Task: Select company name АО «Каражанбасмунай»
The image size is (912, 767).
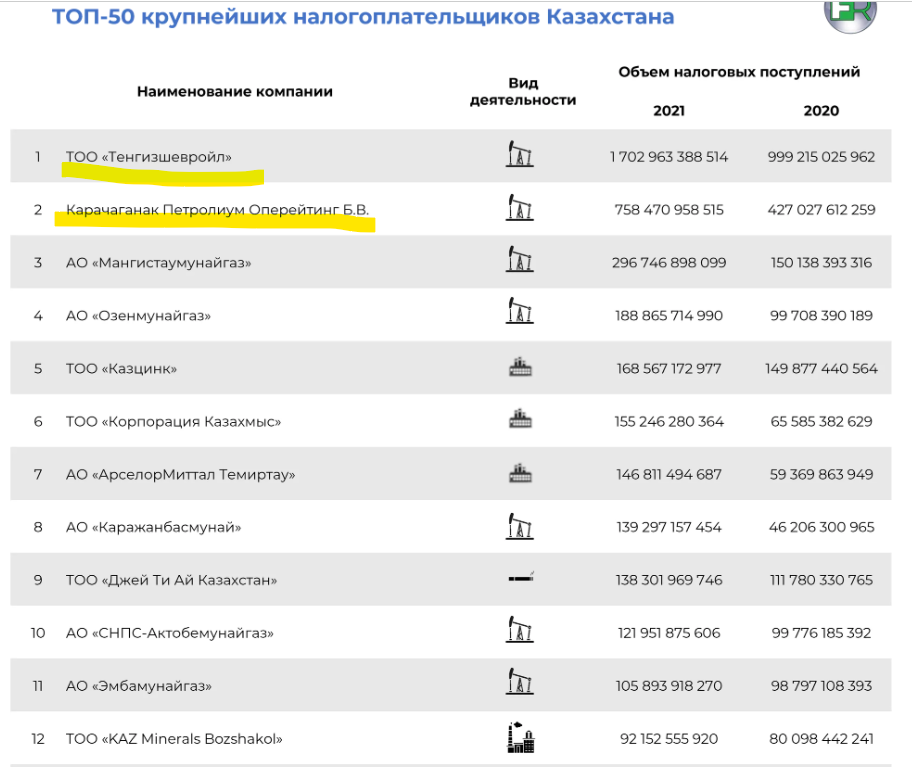Action: pos(154,527)
